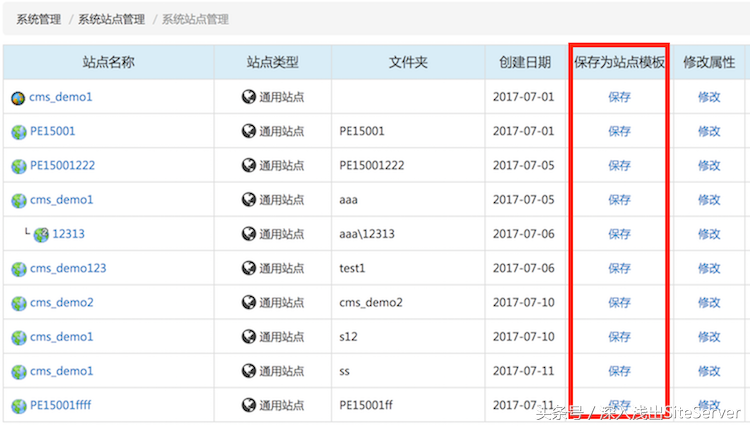Modify properties of PE15001

(x=709, y=131)
